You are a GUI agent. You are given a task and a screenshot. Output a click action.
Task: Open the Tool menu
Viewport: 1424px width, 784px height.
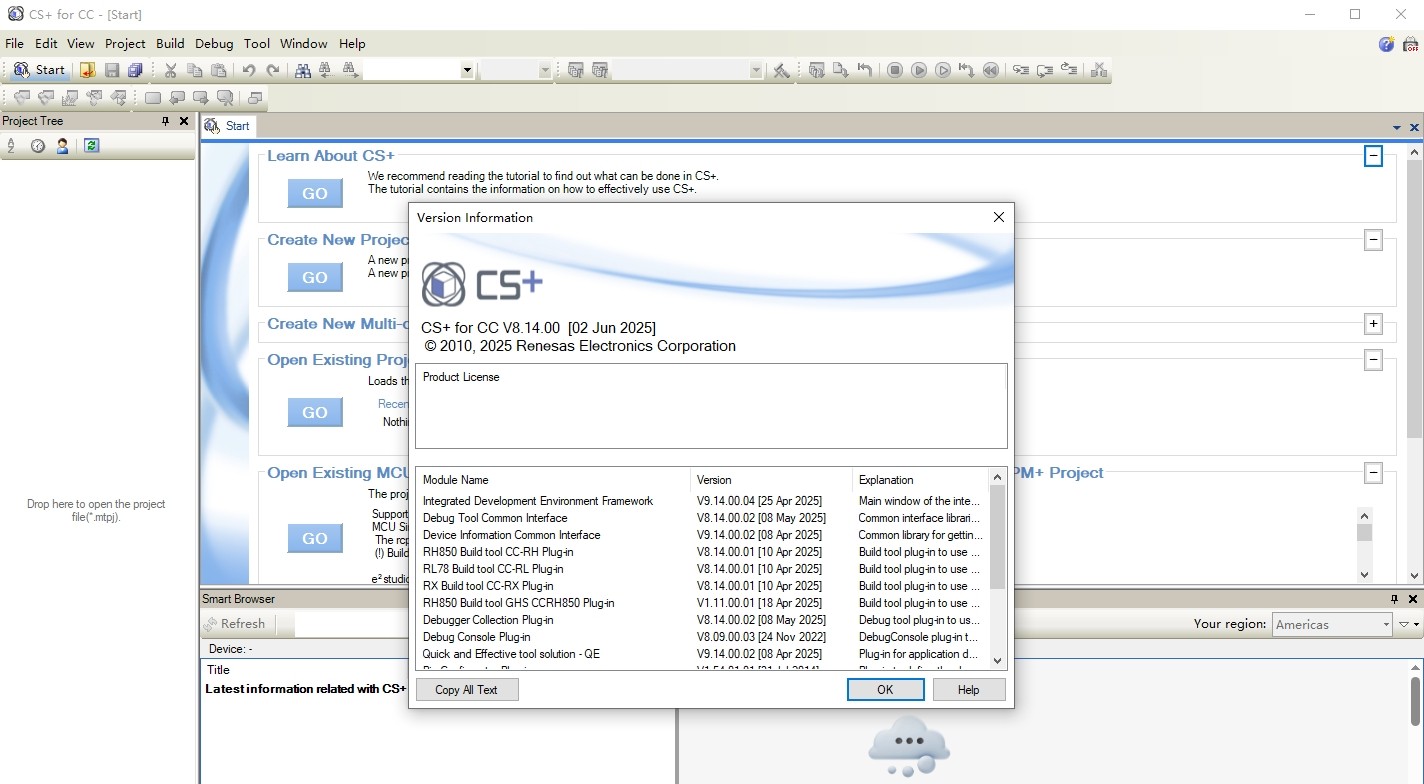(257, 44)
